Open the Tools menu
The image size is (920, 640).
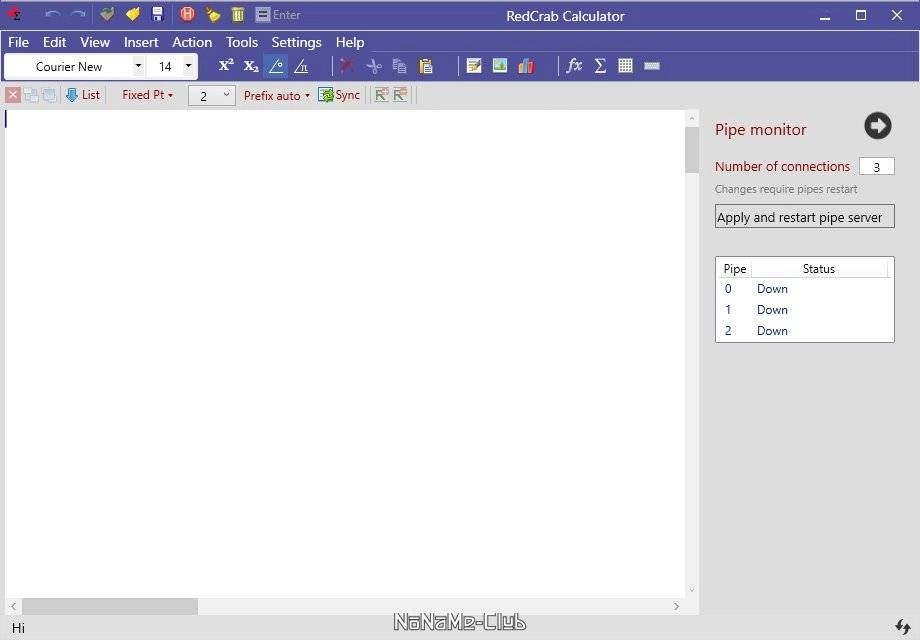tap(242, 42)
